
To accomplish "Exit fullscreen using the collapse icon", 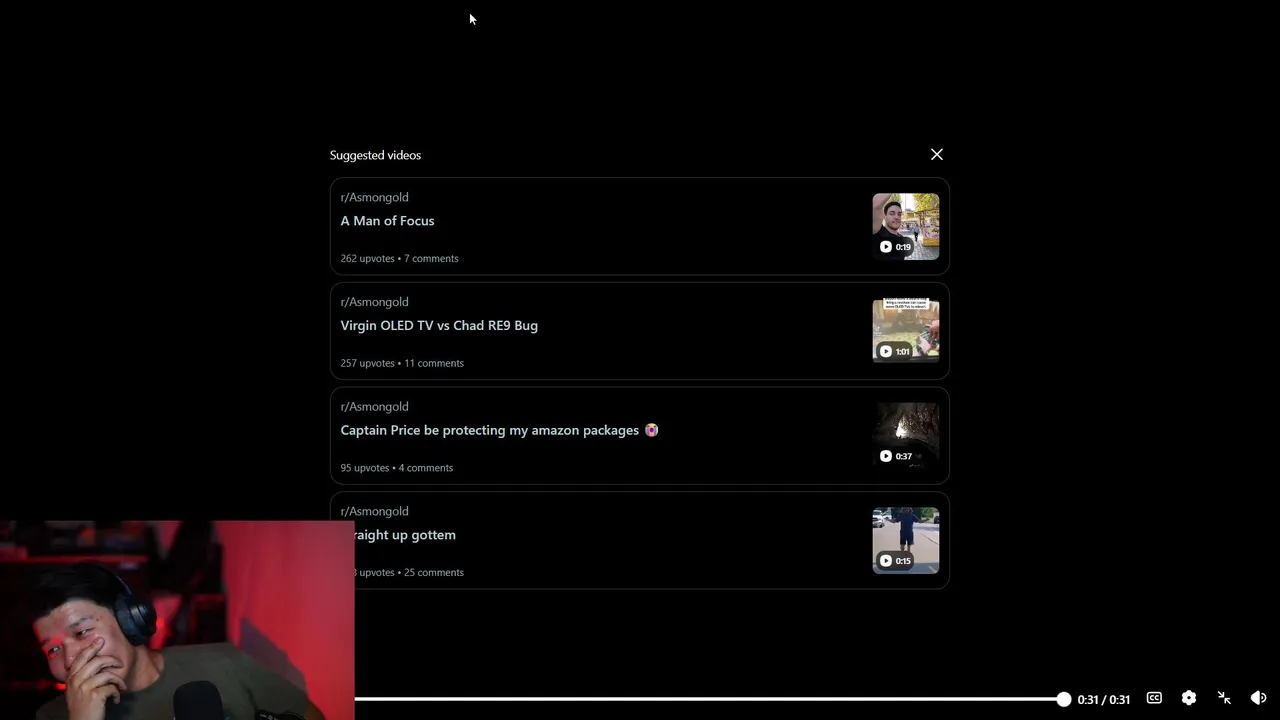I will 1224,698.
